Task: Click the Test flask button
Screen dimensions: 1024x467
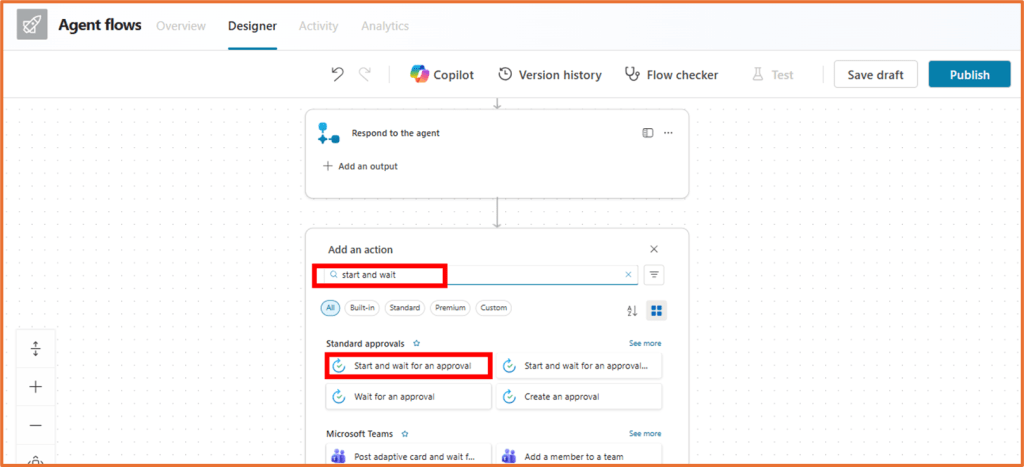Action: tap(773, 74)
